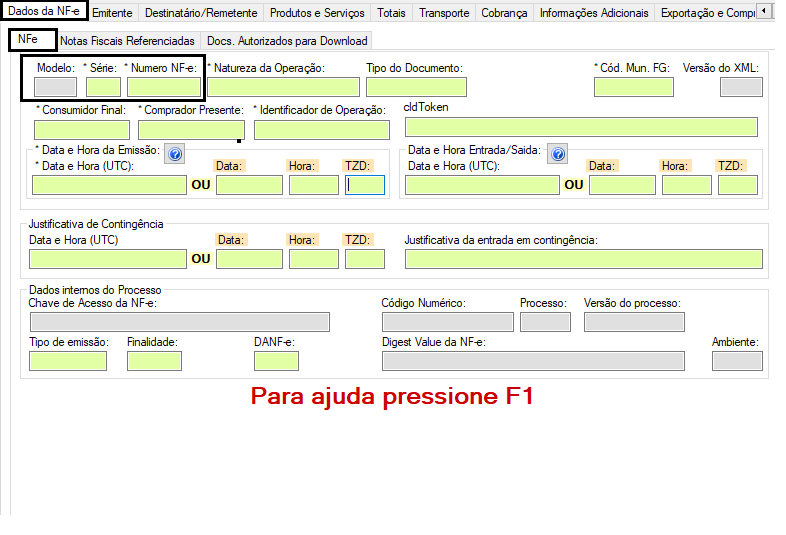
Task: Click Contingência Data e Hora (UTC) field
Action: pyautogui.click(x=108, y=259)
